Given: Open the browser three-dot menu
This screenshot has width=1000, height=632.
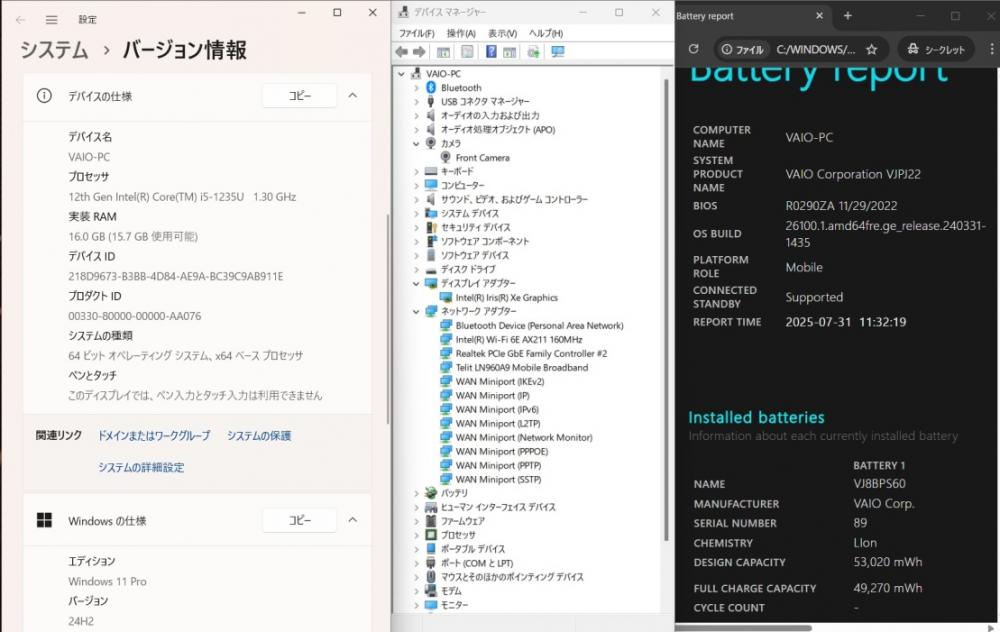Looking at the screenshot, I should (x=992, y=49).
